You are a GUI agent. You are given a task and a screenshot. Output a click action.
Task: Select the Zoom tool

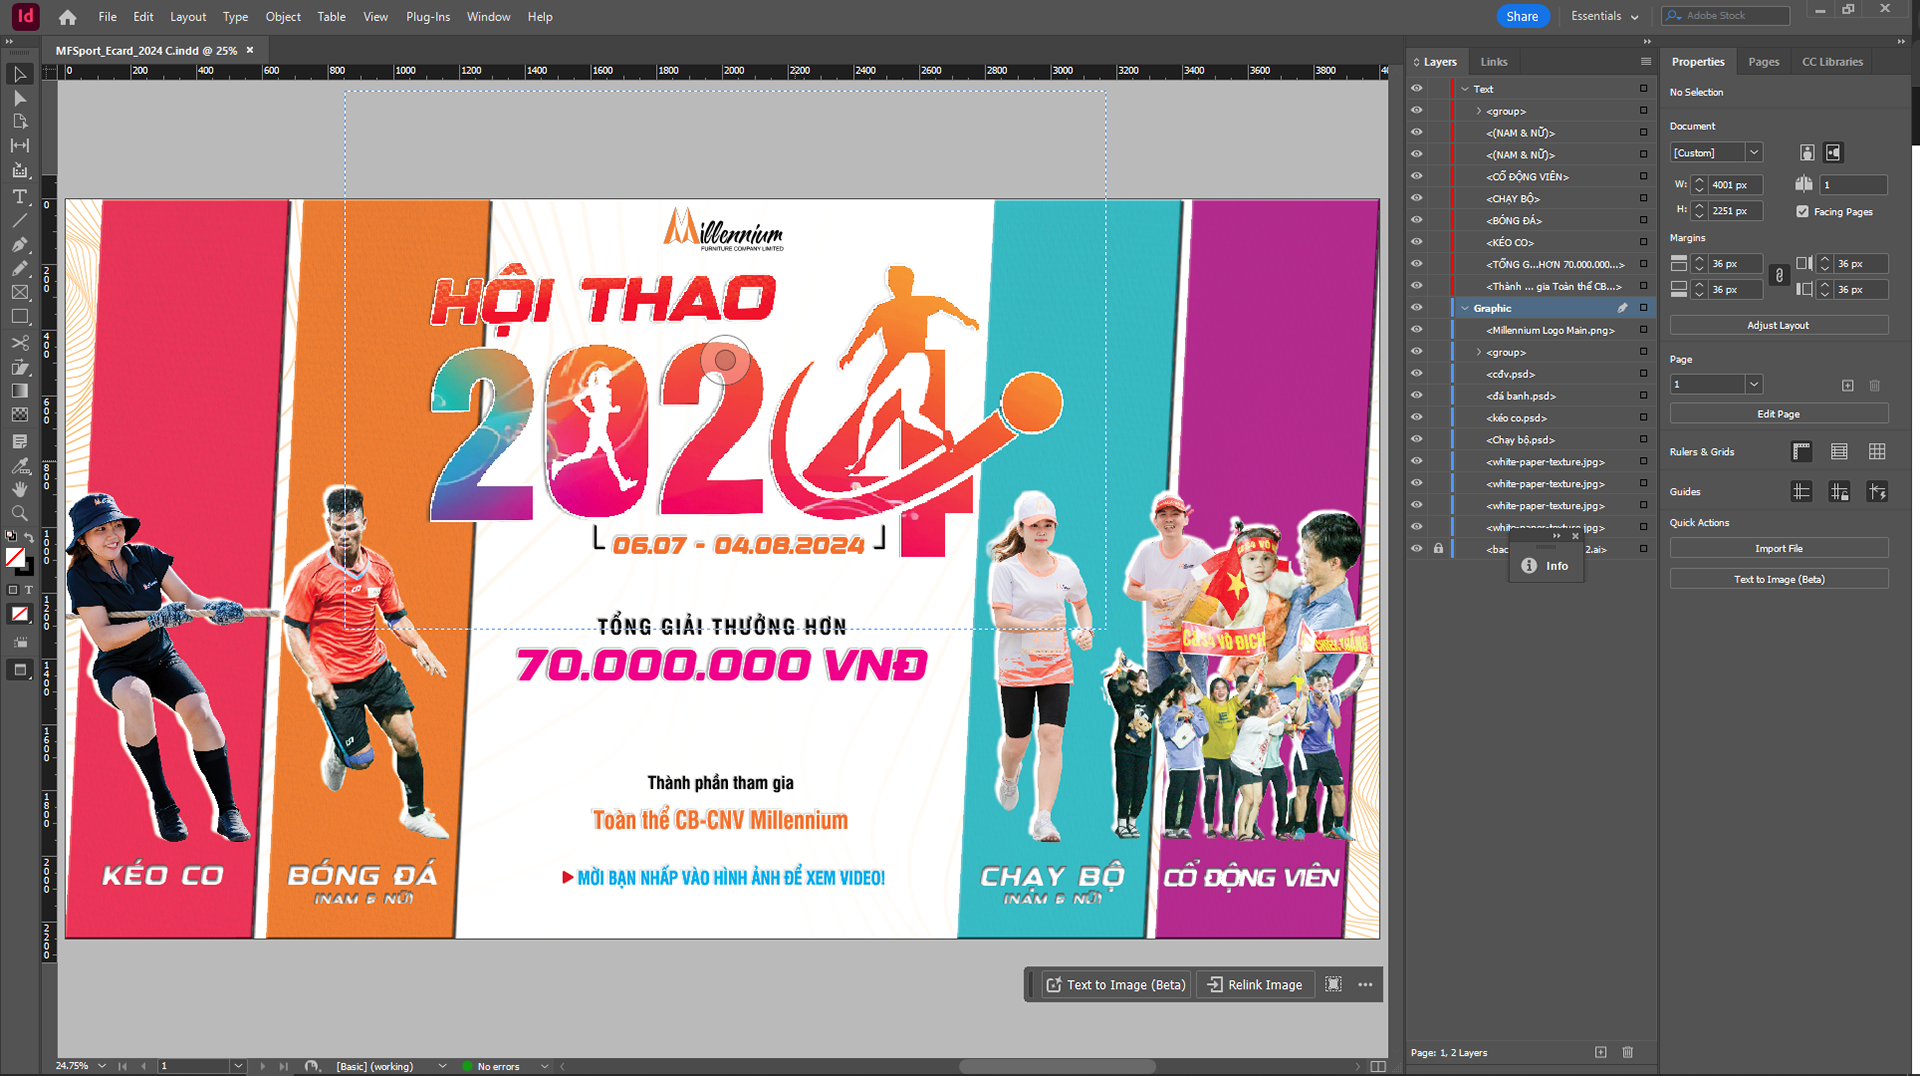[x=19, y=513]
